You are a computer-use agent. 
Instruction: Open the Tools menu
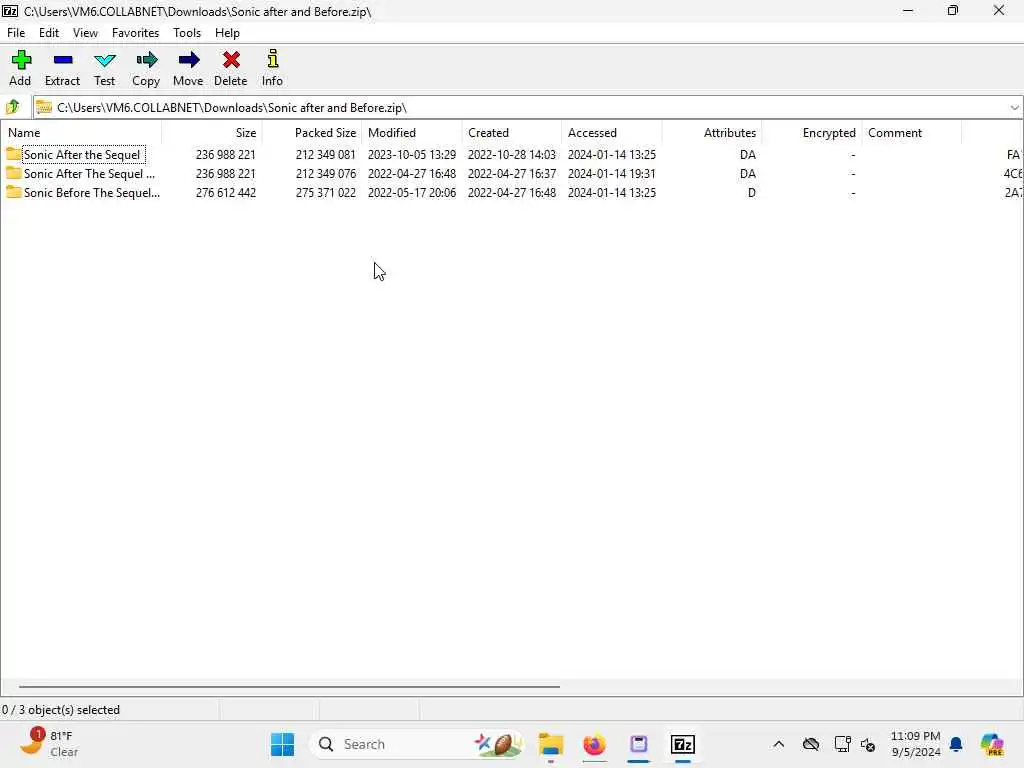click(187, 33)
